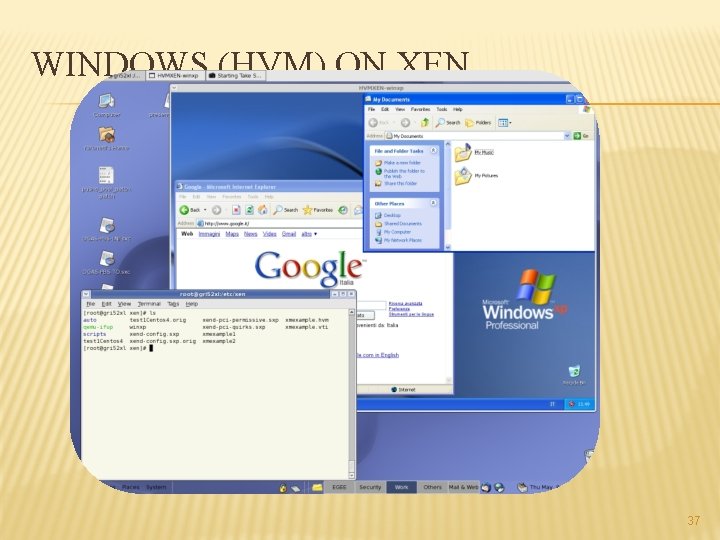
Task: Select HVMXEN-winxp task in top panel
Action: click(174, 76)
